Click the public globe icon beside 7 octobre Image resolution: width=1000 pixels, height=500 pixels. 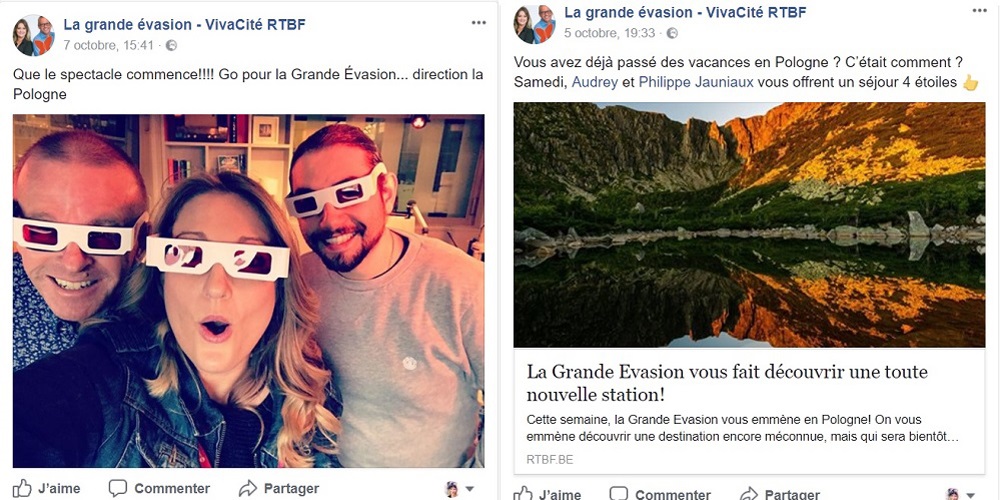pyautogui.click(x=171, y=45)
